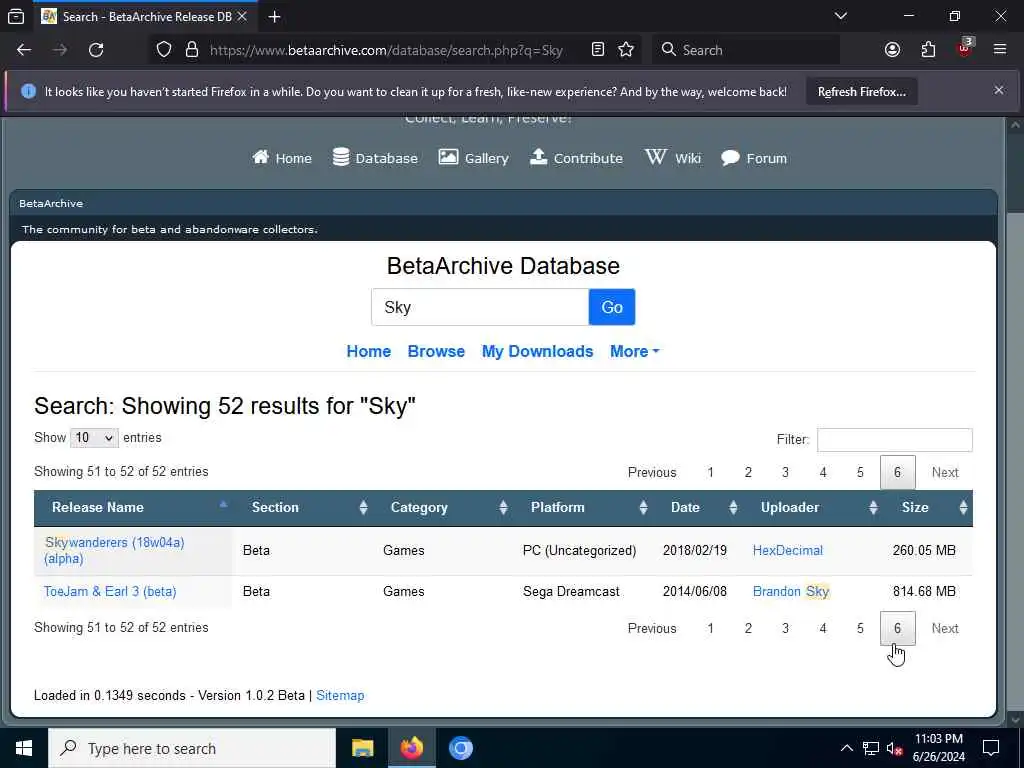The height and width of the screenshot is (768, 1024).
Task: Go to page 2 in bottom pagination
Action: [x=748, y=628]
